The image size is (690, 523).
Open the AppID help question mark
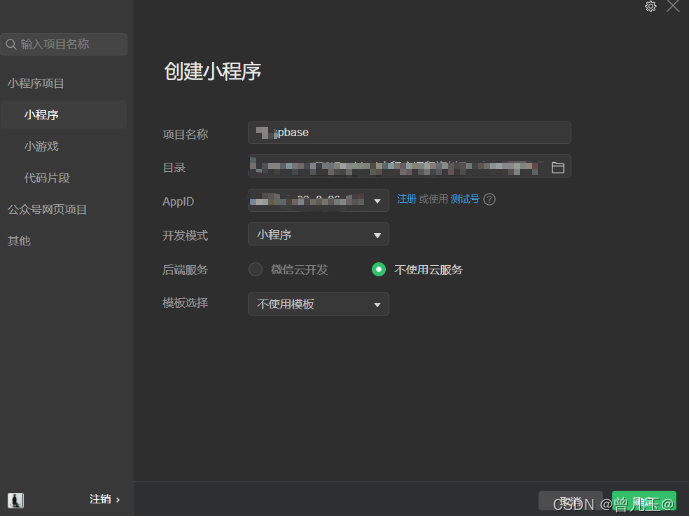(x=489, y=199)
